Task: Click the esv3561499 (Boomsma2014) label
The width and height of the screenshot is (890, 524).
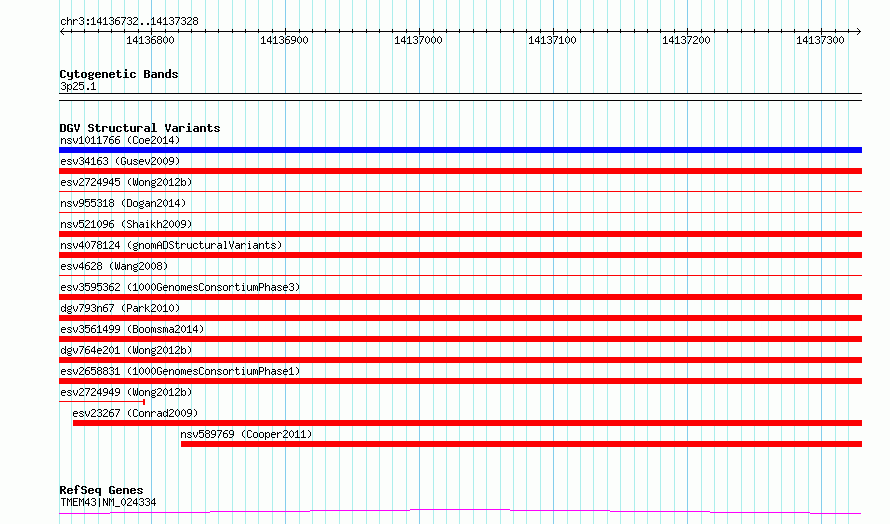Action: pyautogui.click(x=132, y=329)
